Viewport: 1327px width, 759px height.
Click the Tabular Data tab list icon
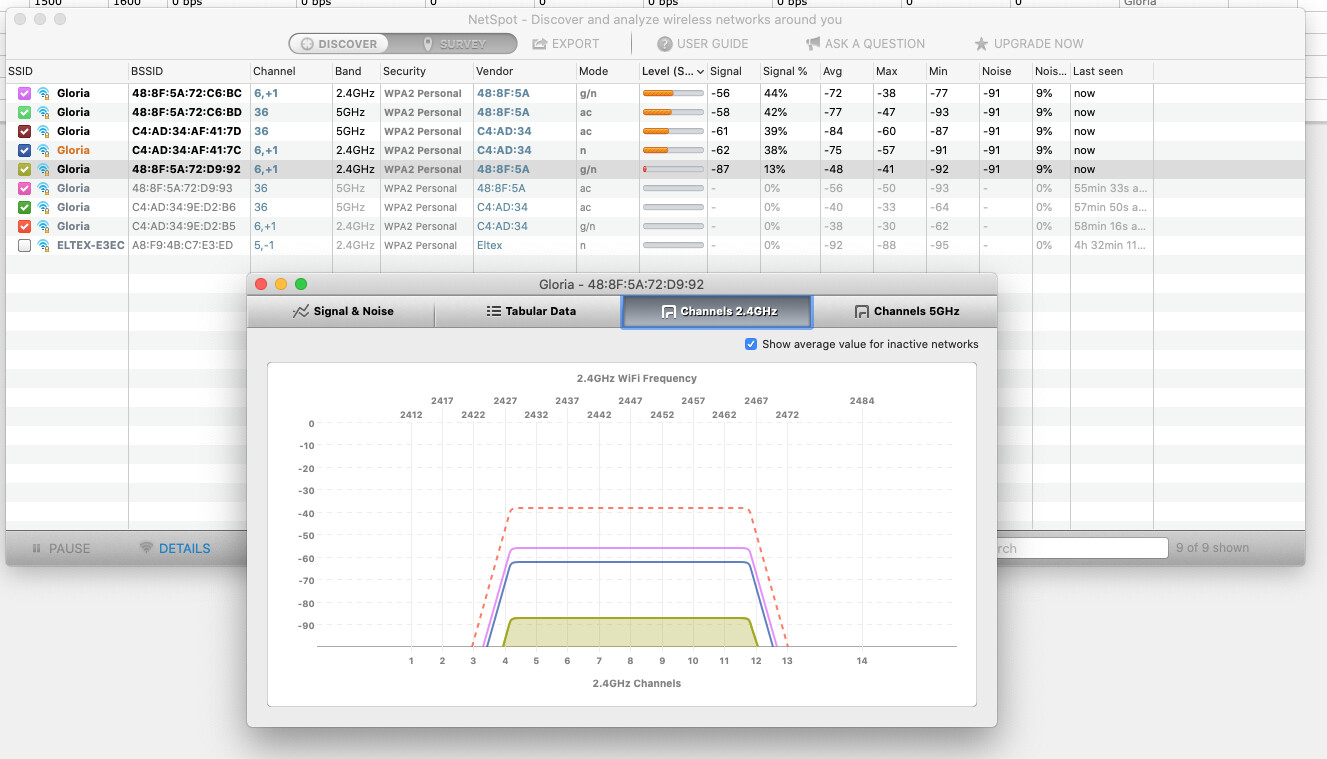click(x=493, y=311)
